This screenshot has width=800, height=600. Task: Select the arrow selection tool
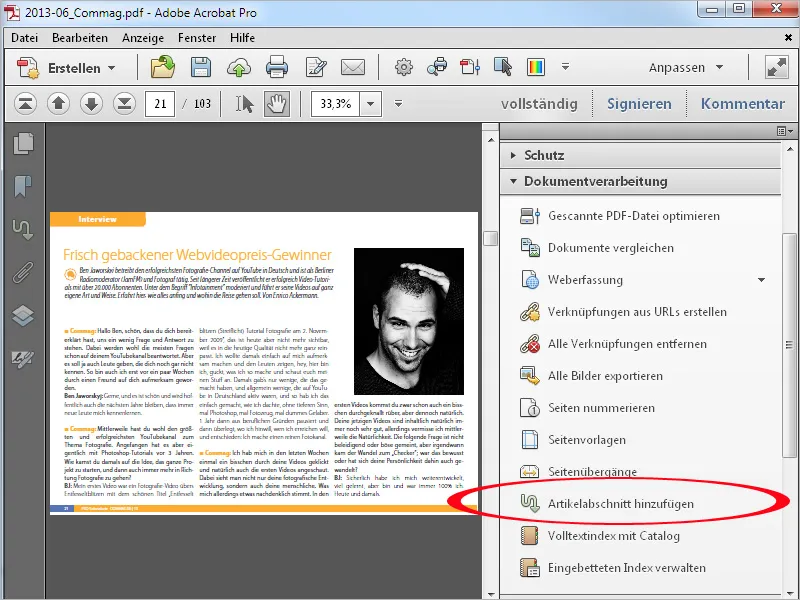point(243,102)
